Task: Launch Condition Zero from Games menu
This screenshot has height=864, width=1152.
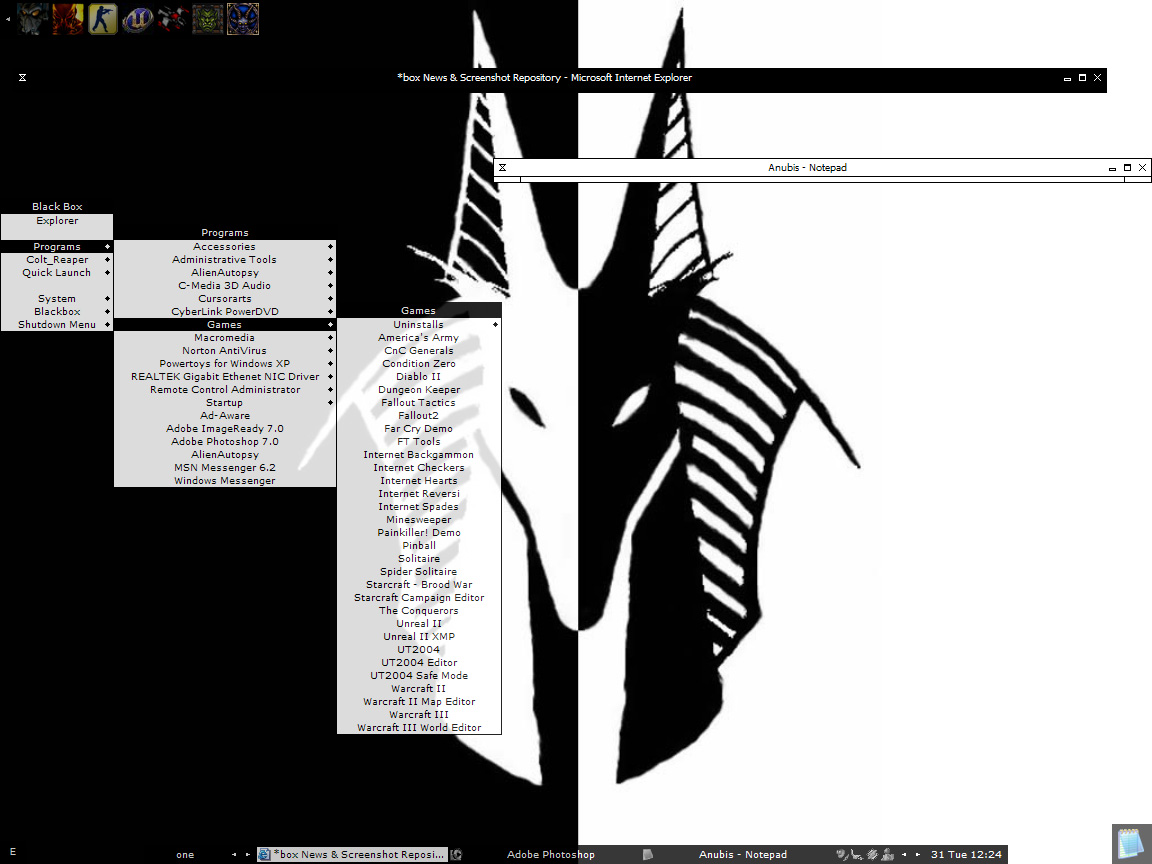Action: point(419,364)
